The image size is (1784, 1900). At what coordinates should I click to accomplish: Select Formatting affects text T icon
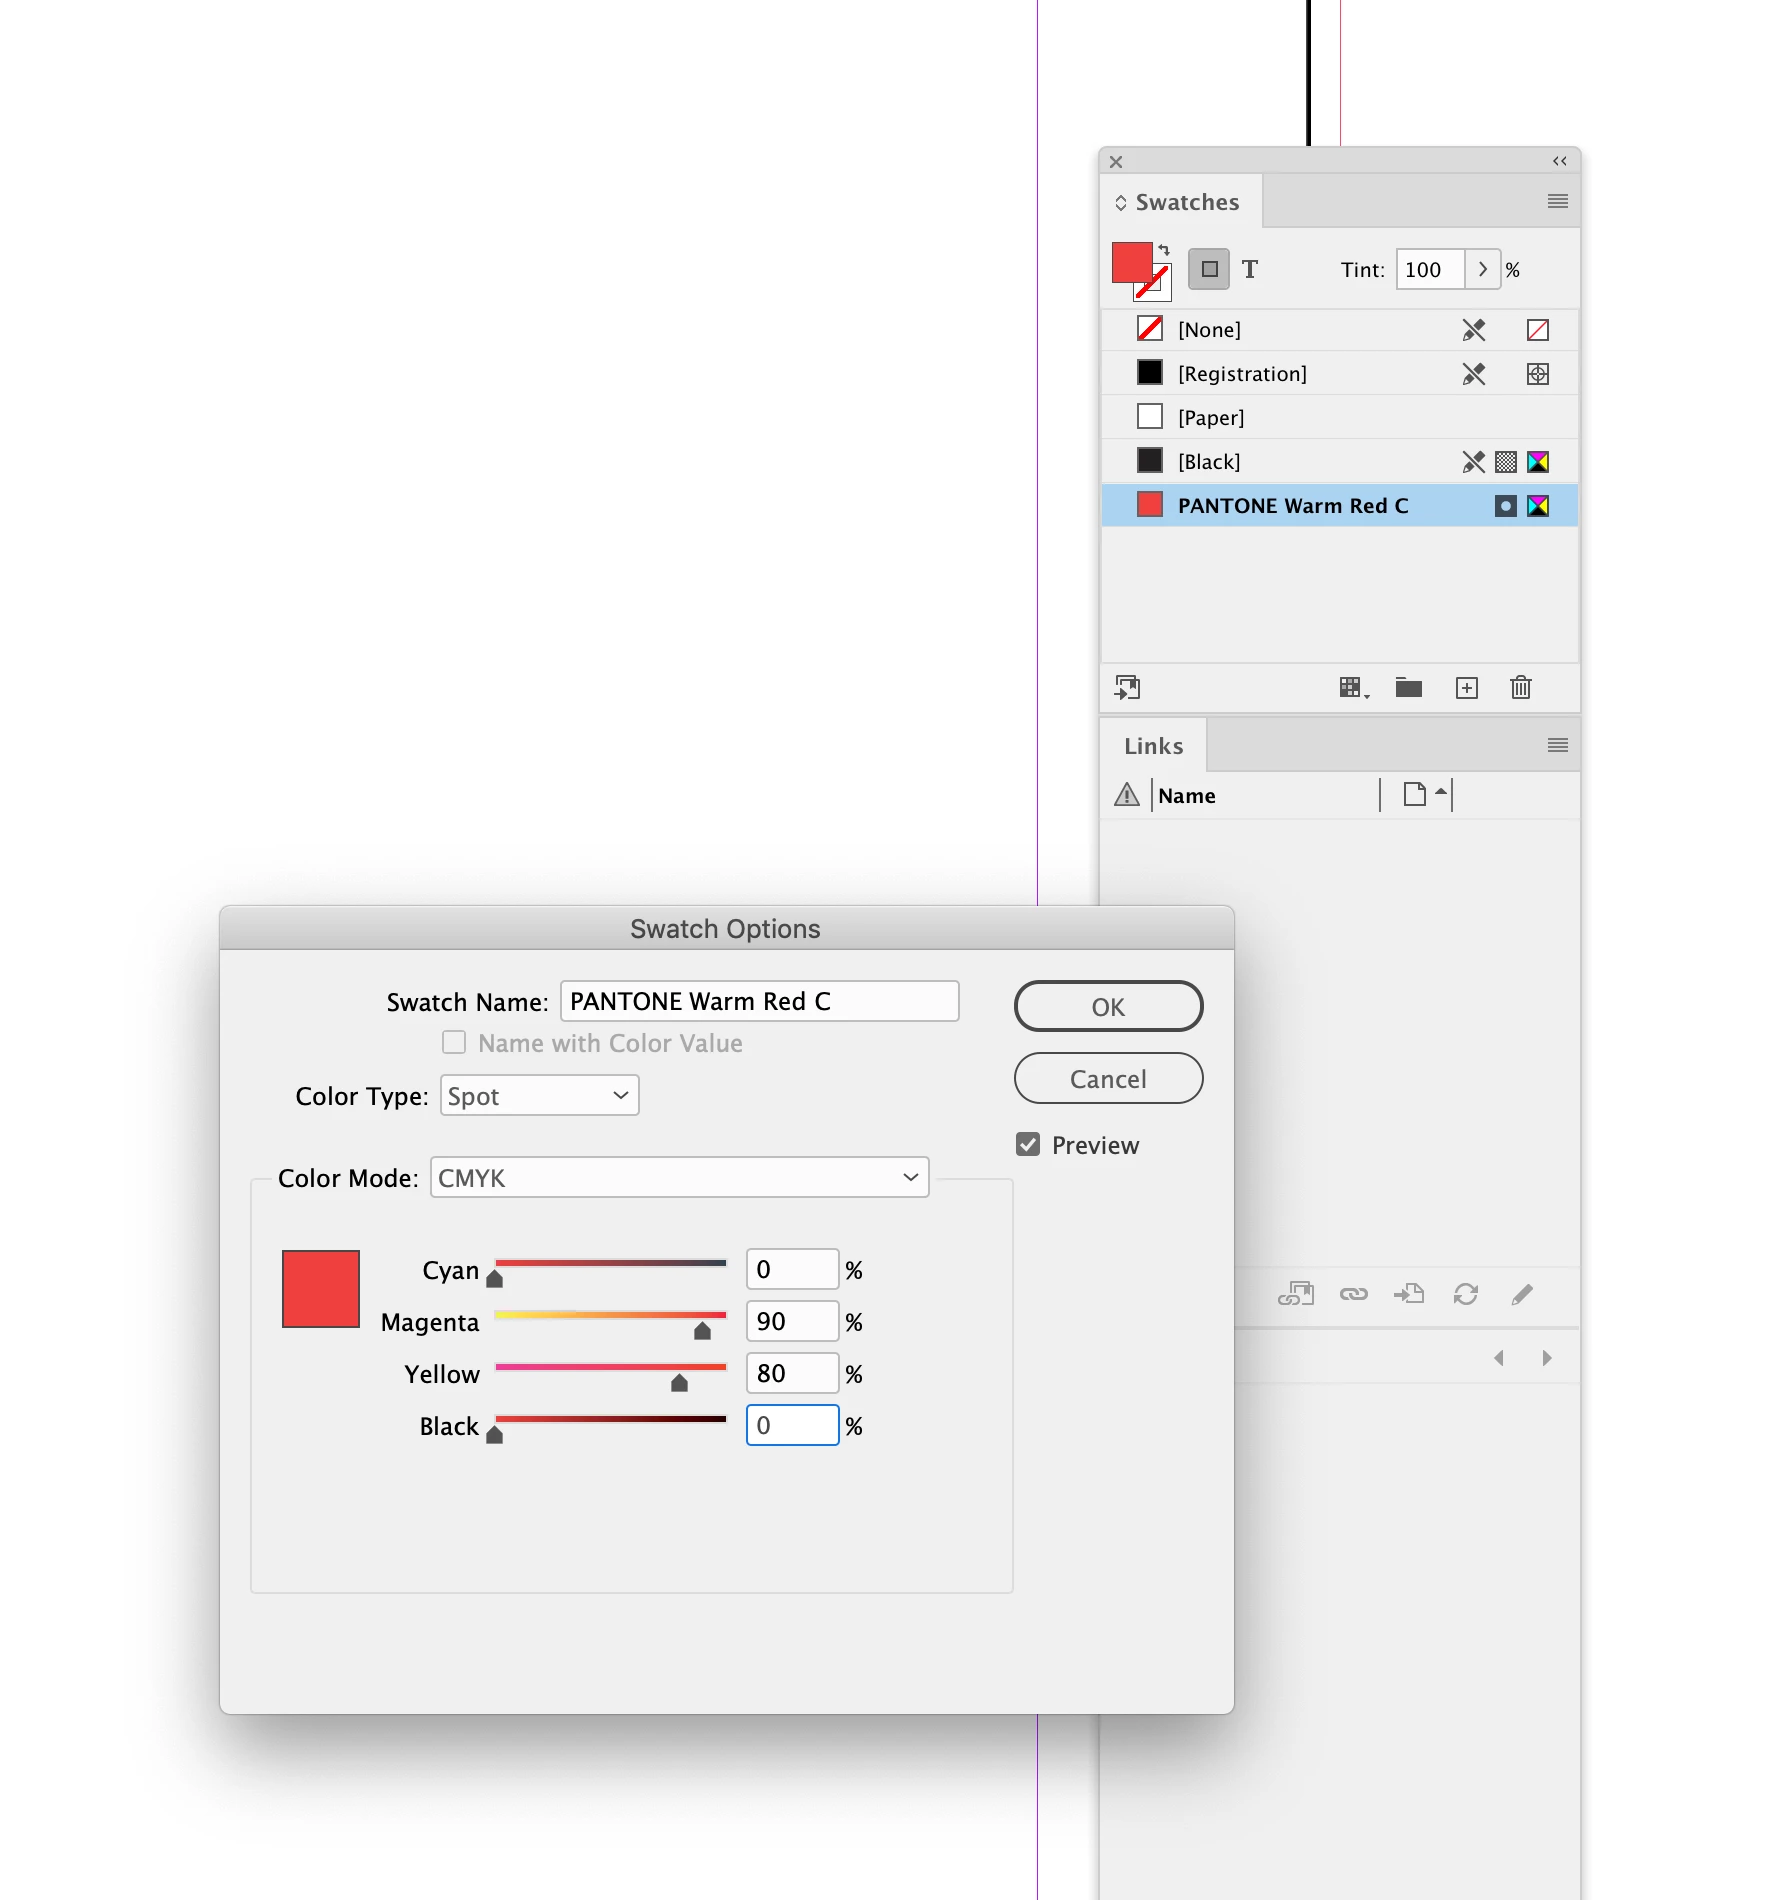point(1250,269)
